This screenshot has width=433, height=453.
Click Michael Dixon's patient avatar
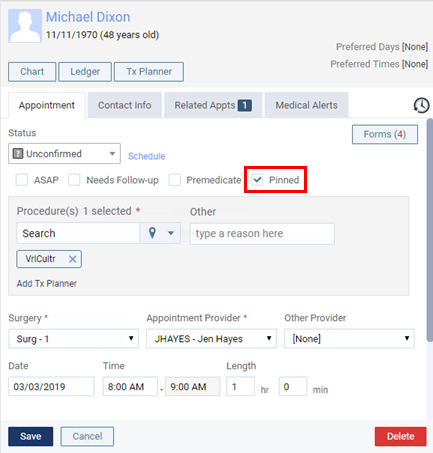[x=25, y=26]
